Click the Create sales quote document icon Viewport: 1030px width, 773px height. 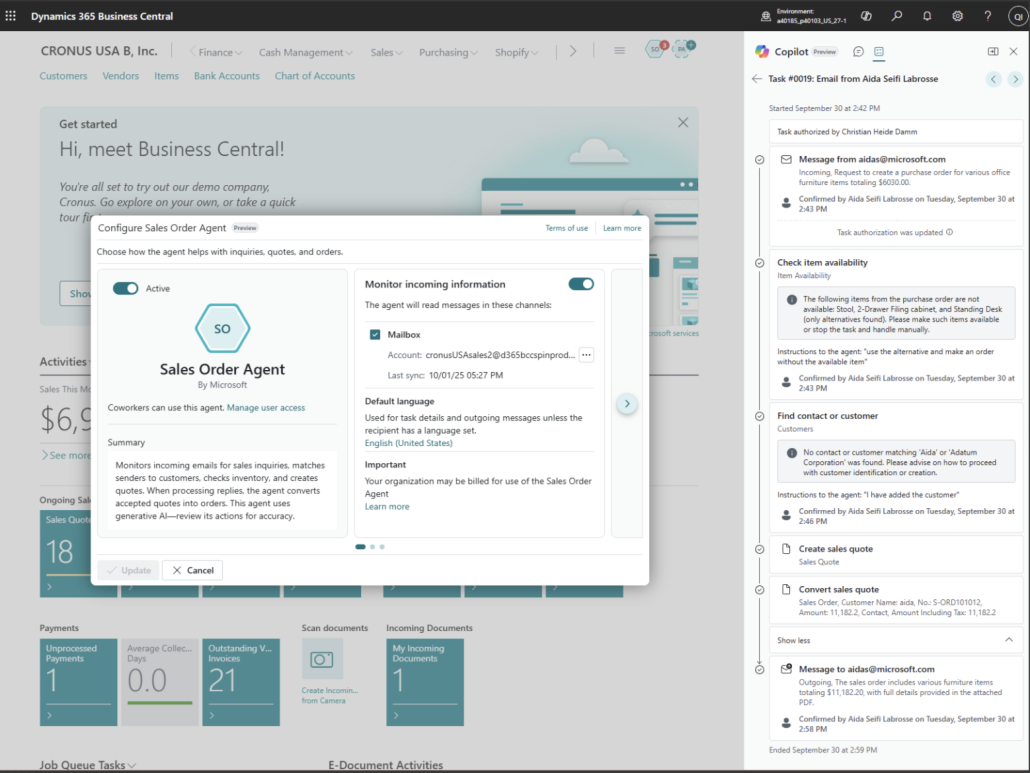pyautogui.click(x=786, y=548)
